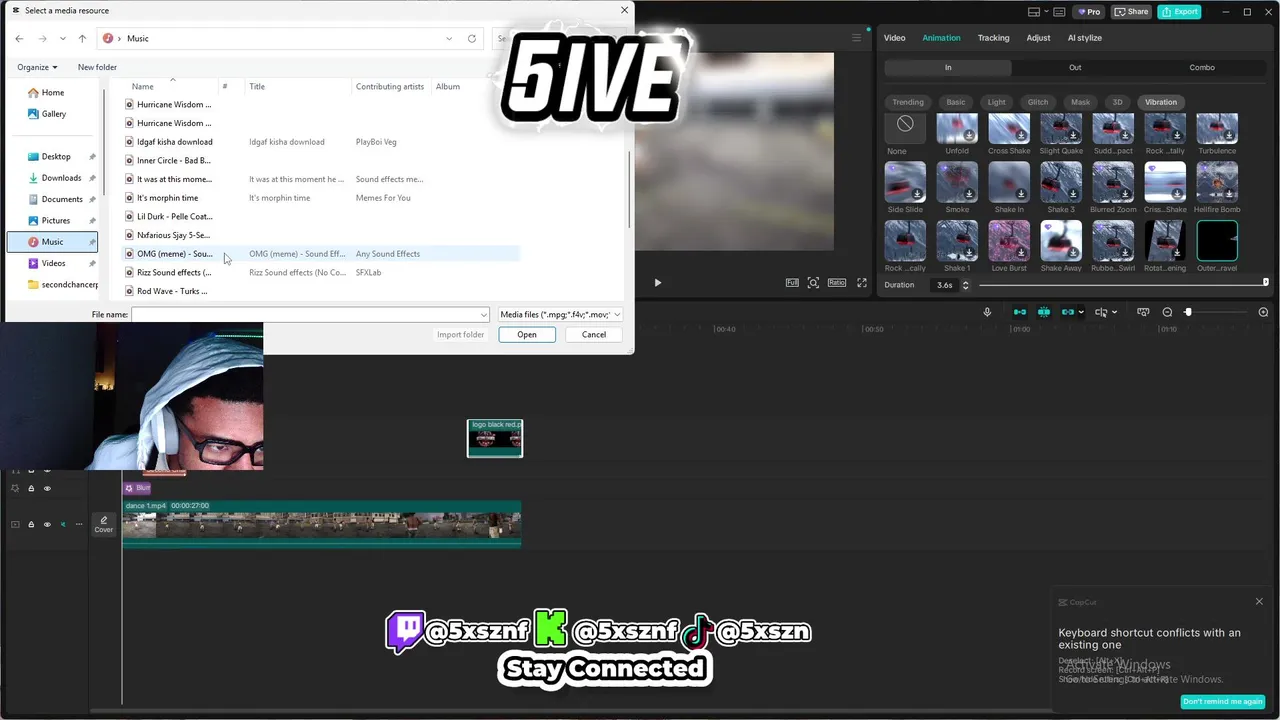Click the Back arrow in file dialog

[19, 38]
